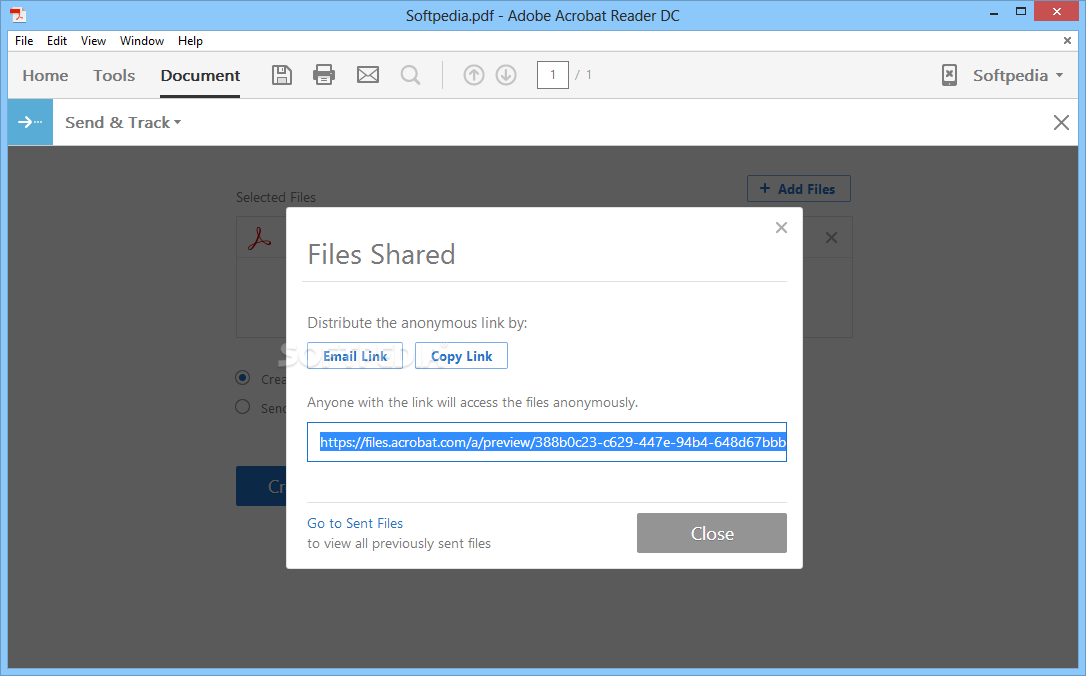
Task: Click the mobile link device icon
Action: (949, 75)
